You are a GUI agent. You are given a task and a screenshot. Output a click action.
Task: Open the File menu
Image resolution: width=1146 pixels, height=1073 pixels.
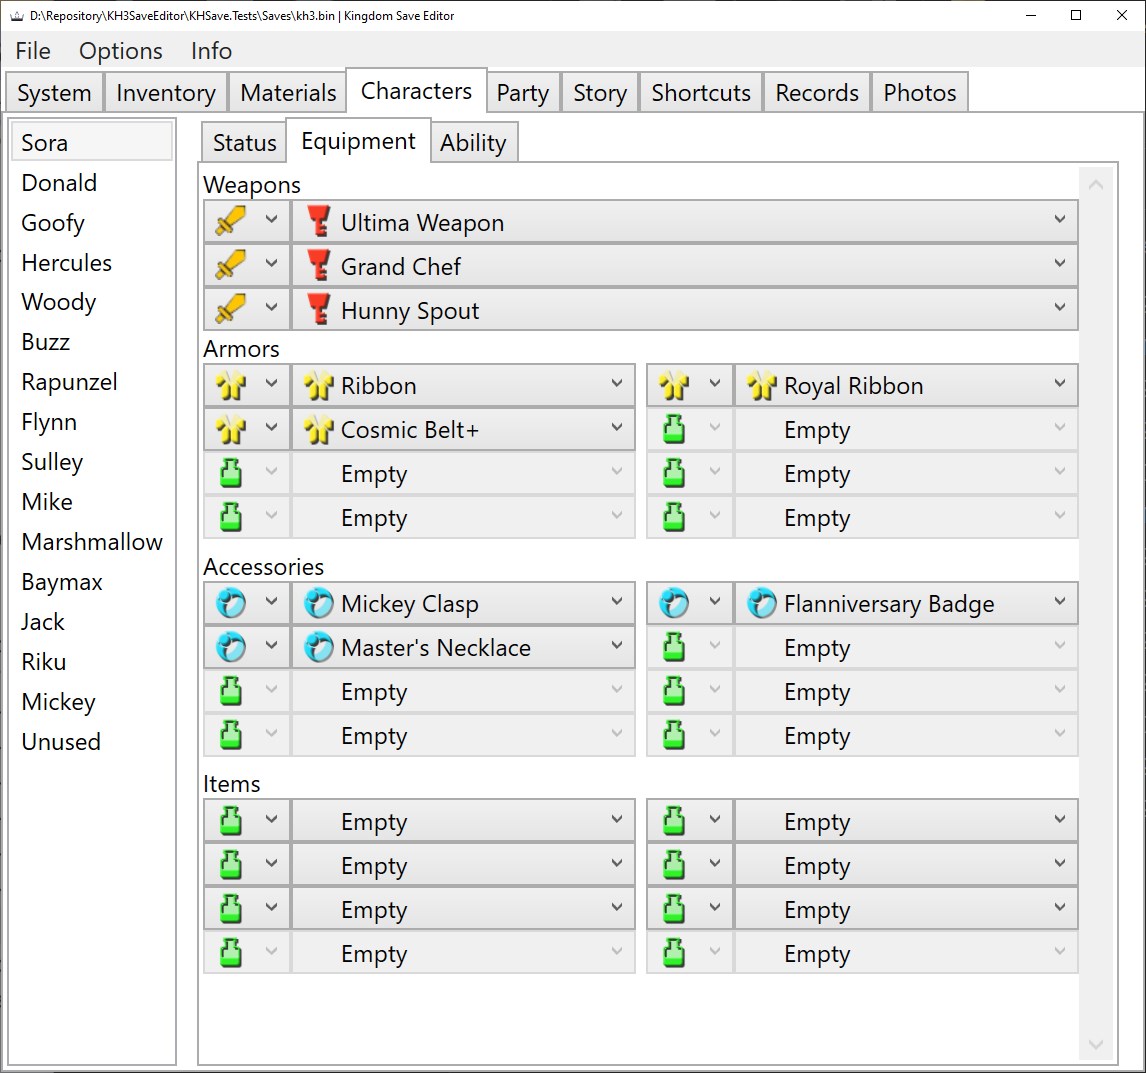point(33,50)
